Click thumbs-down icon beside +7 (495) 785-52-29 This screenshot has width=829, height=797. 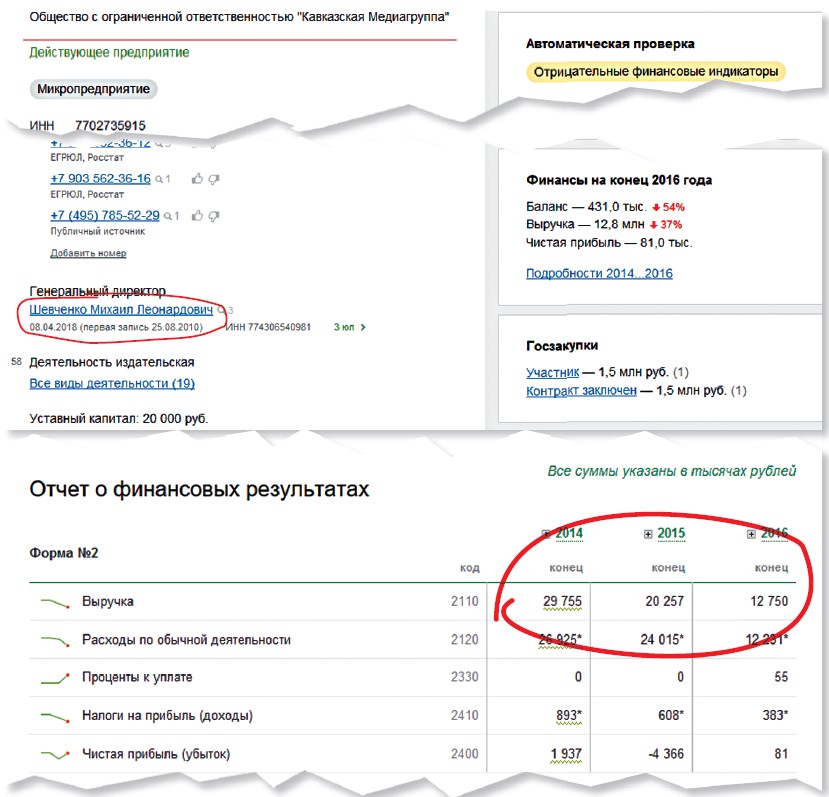click(214, 216)
